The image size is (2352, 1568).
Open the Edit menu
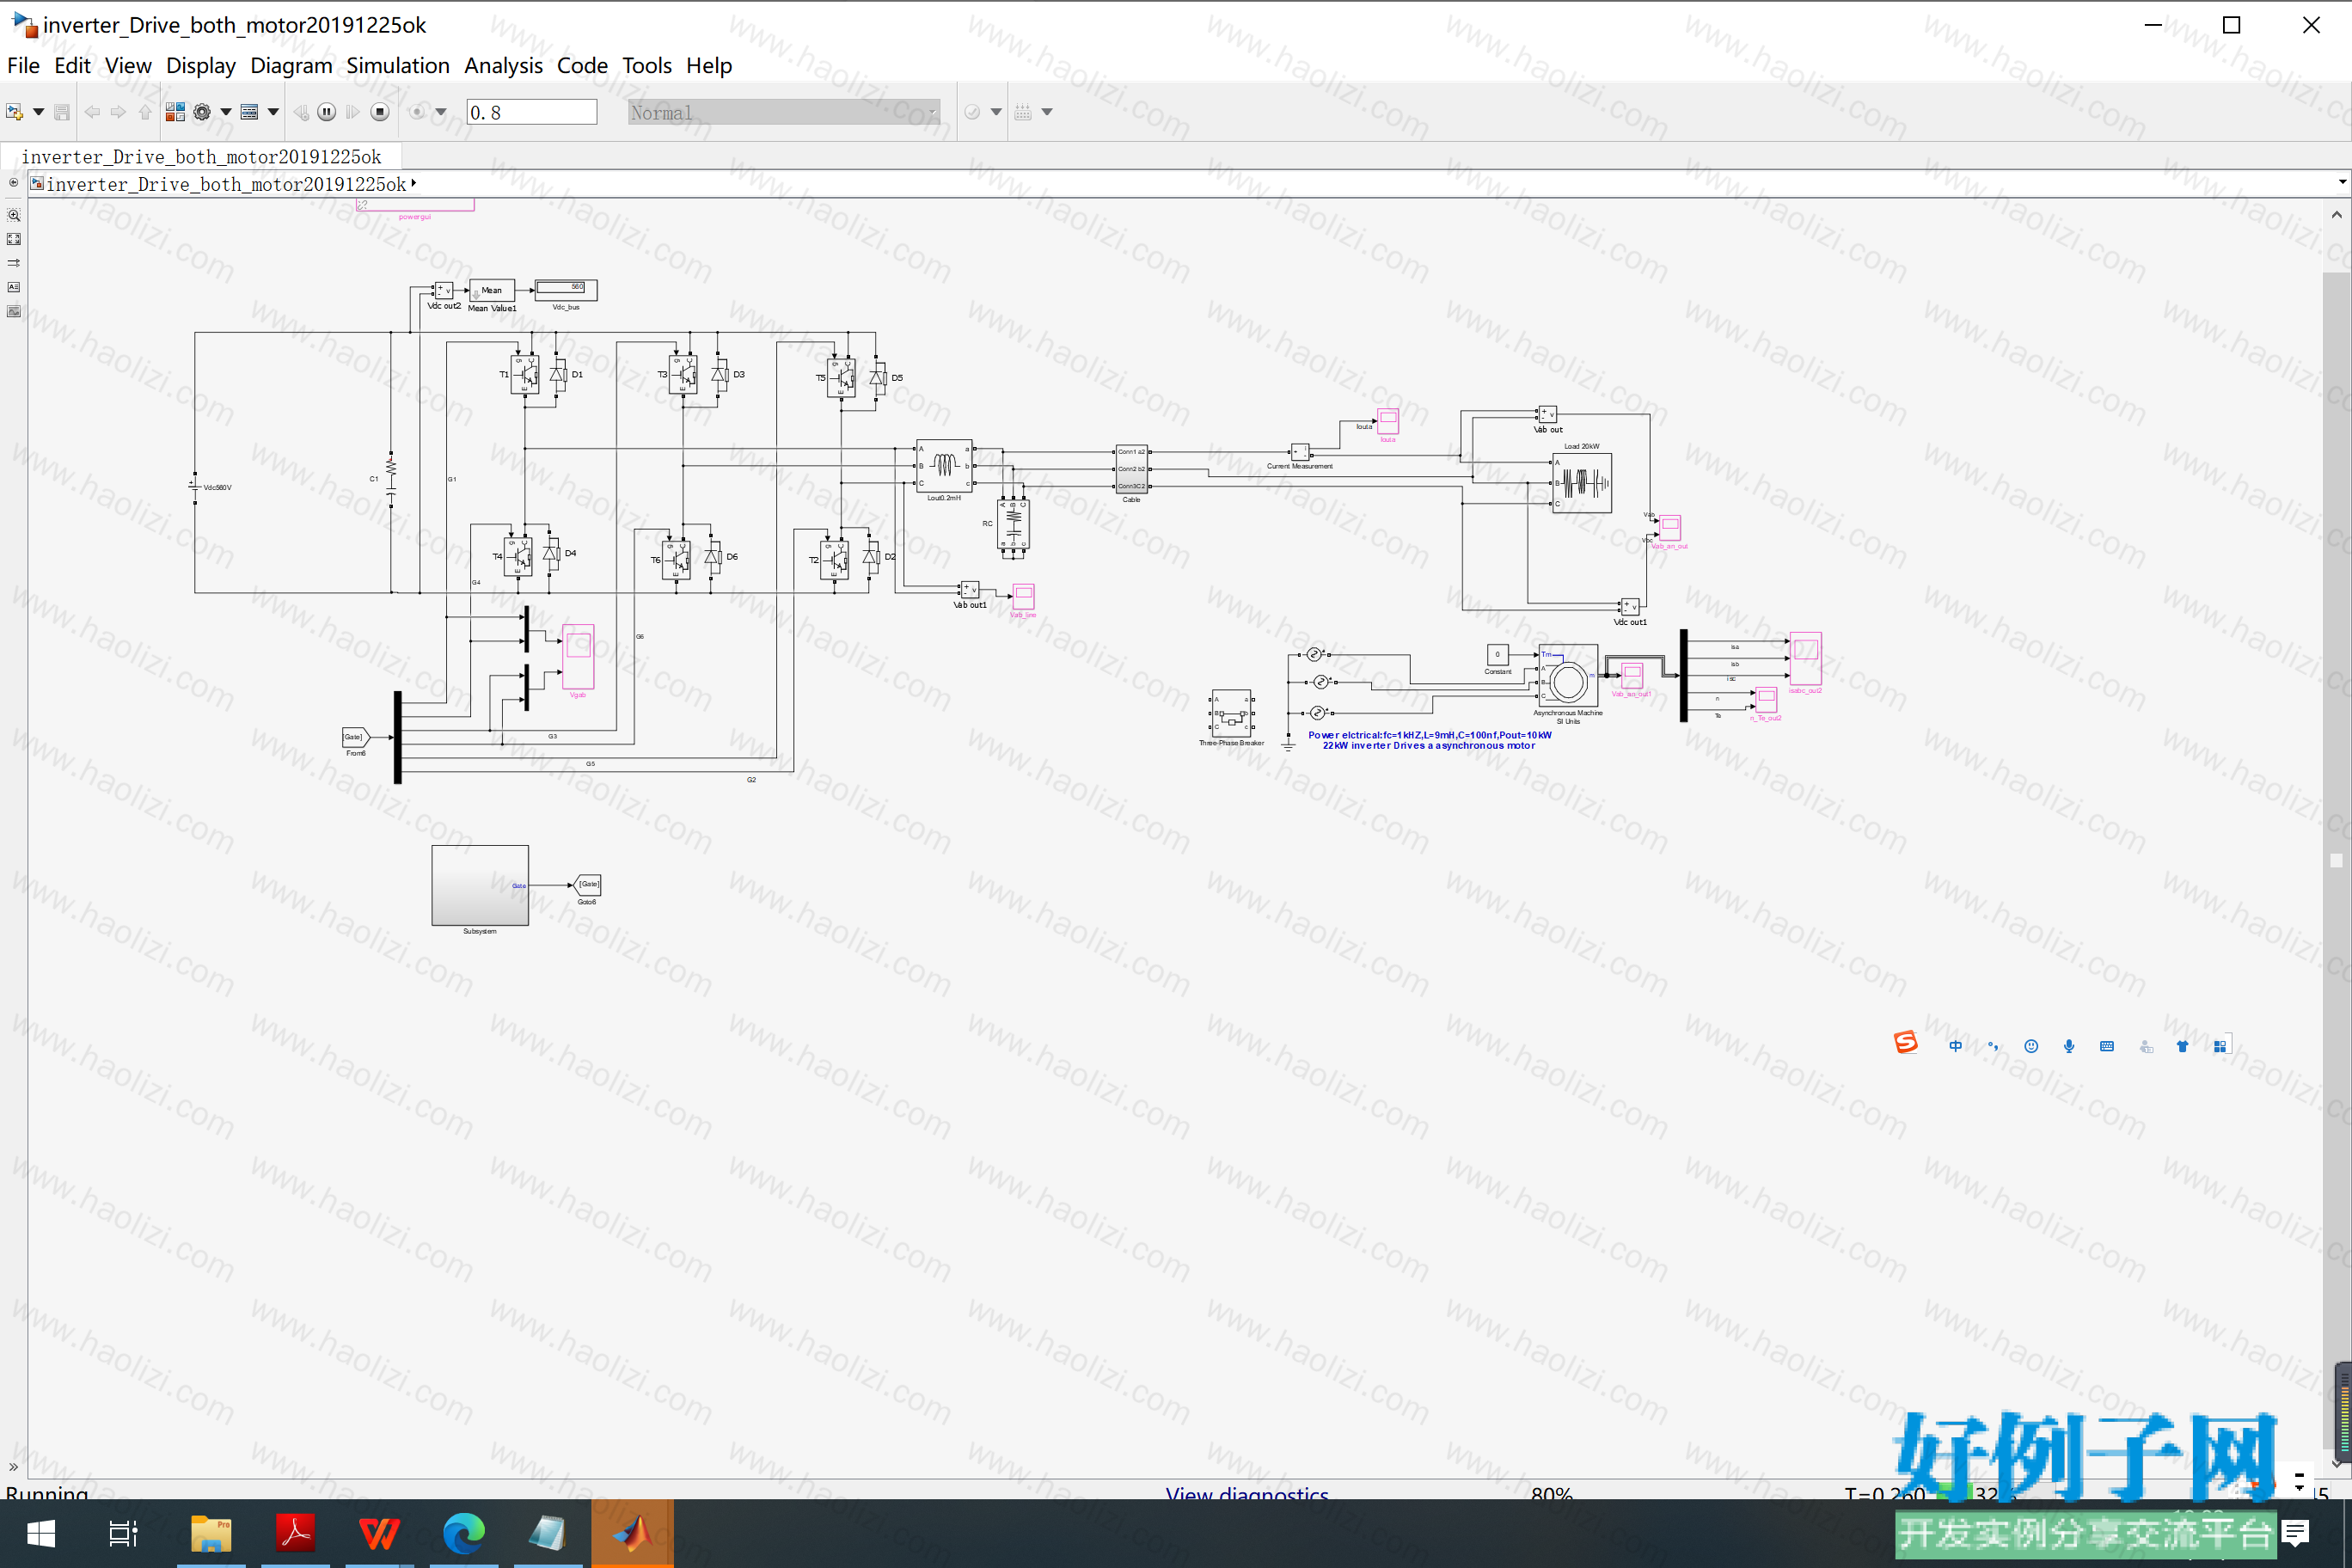[x=72, y=66]
